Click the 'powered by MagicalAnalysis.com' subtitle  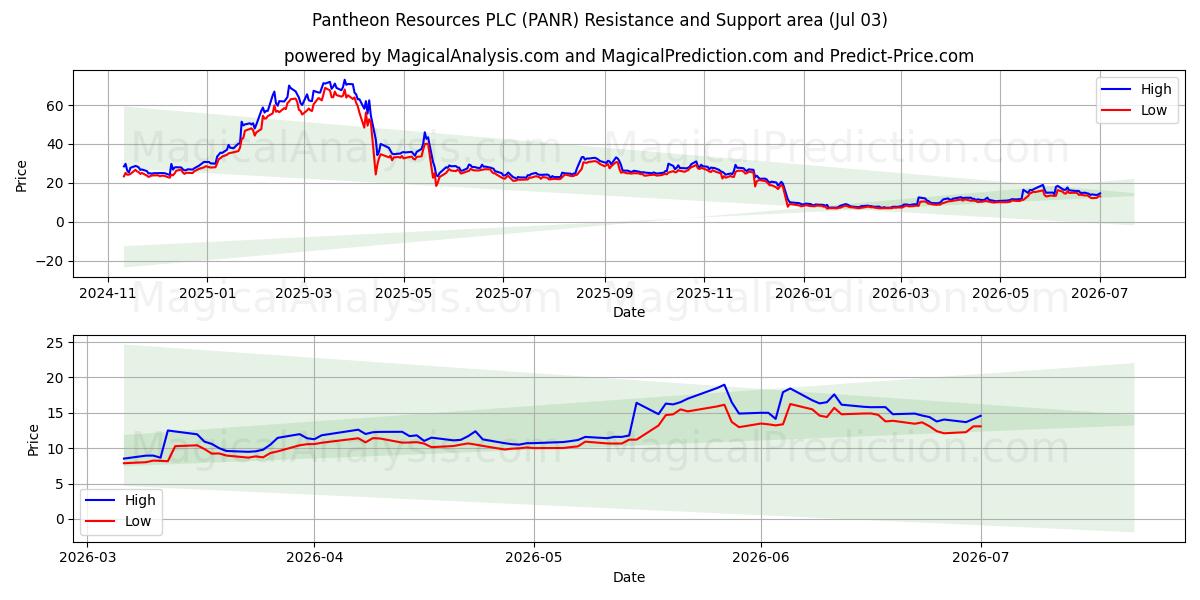click(x=421, y=56)
